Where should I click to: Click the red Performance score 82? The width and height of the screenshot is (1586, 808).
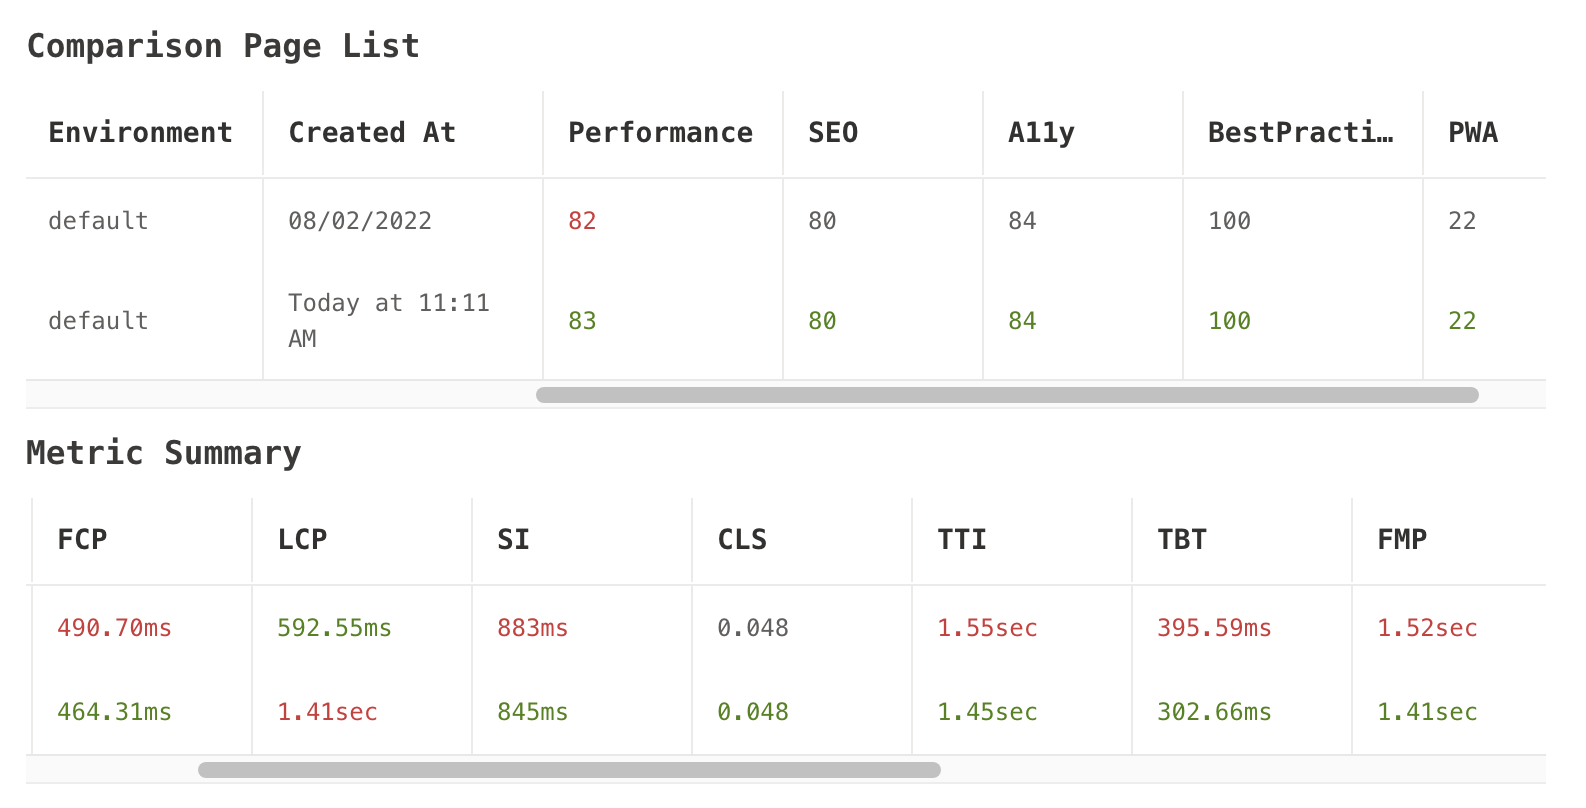582,221
